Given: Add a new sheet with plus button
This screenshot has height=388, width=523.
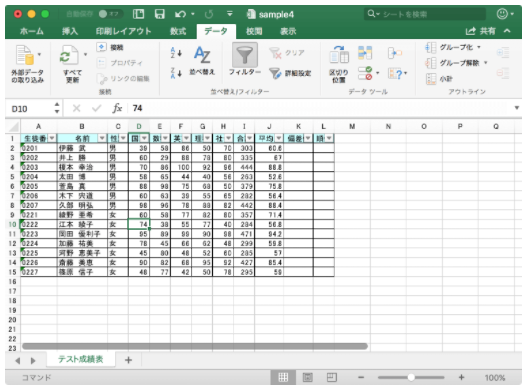Looking at the screenshot, I should click(x=128, y=360).
